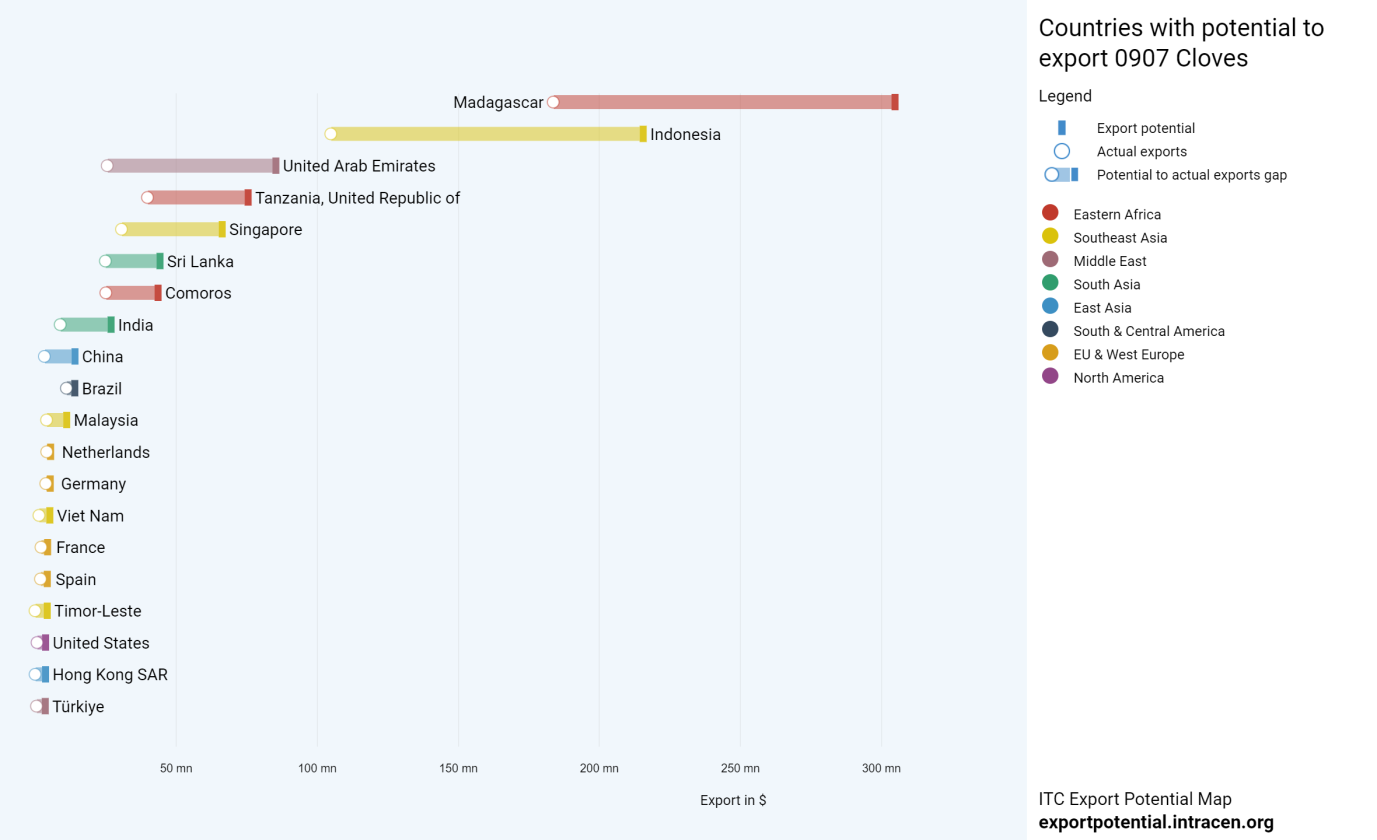Click India's actual exports circle
The width and height of the screenshot is (1377, 840).
point(60,325)
